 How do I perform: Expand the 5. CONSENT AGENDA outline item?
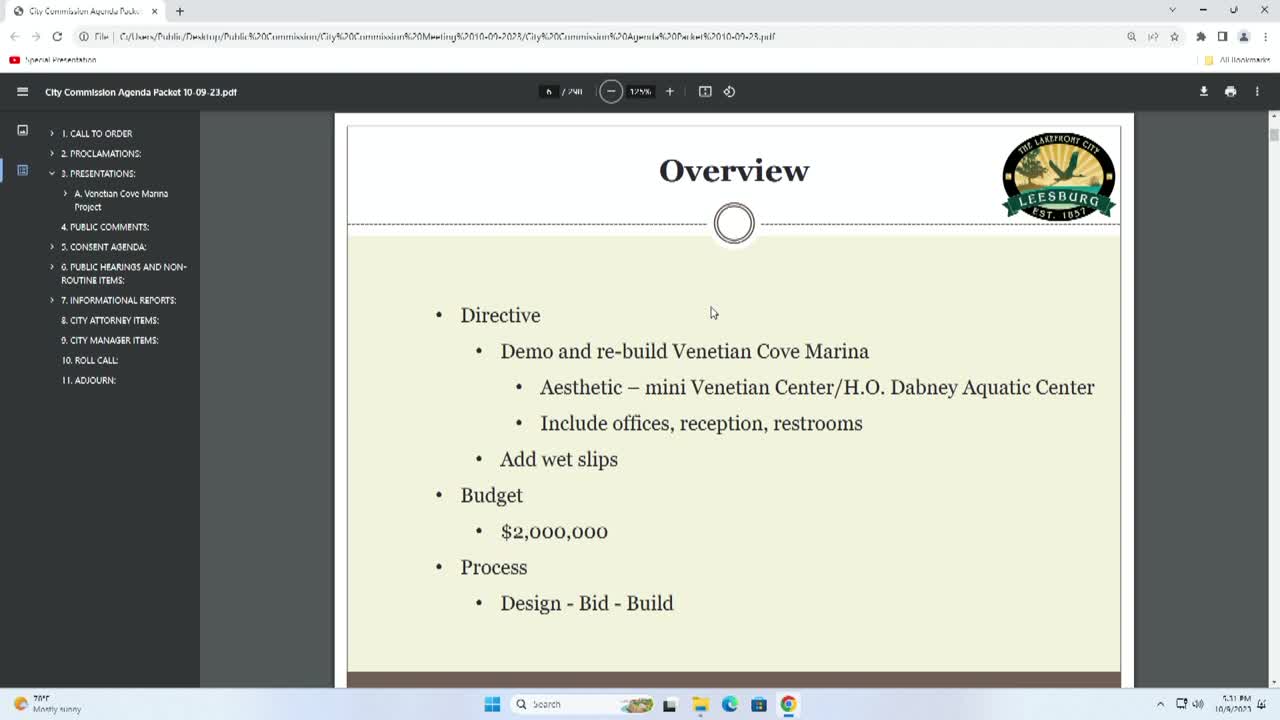click(x=52, y=247)
